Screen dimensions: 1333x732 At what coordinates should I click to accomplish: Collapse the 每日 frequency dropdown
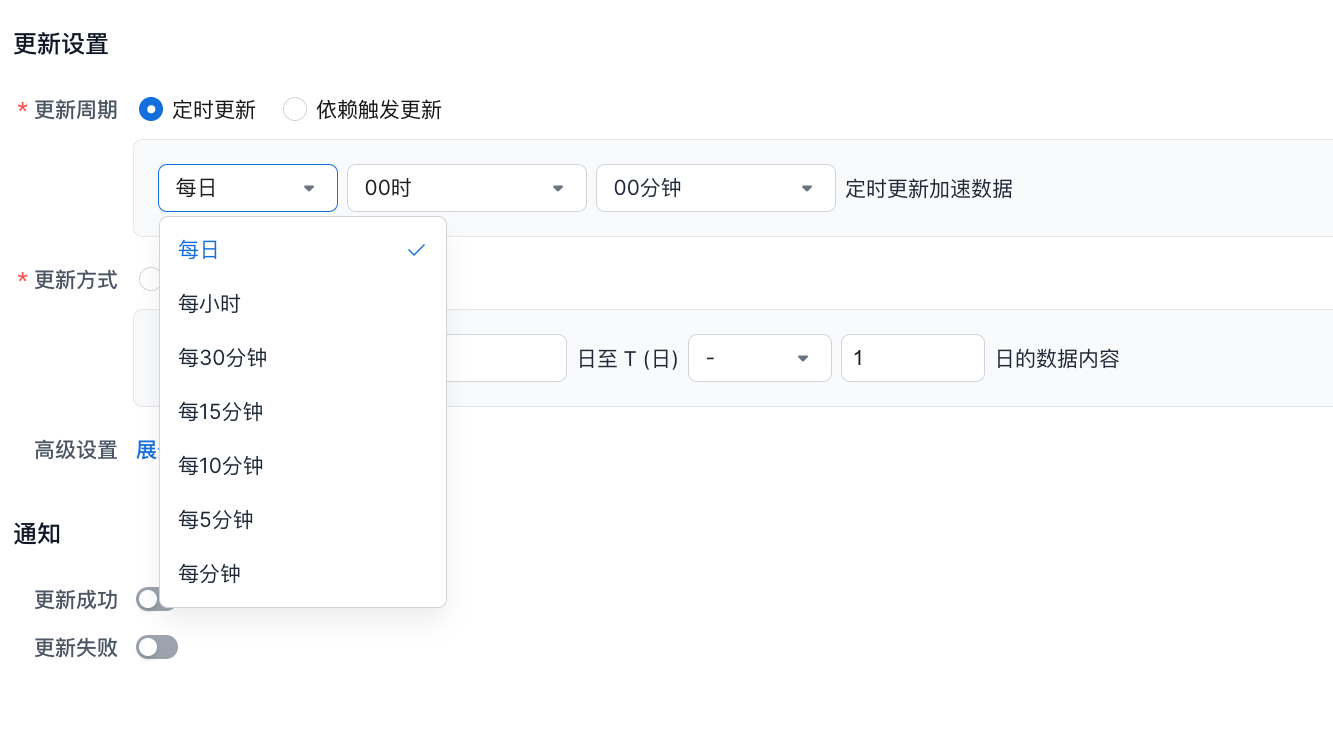click(x=247, y=188)
